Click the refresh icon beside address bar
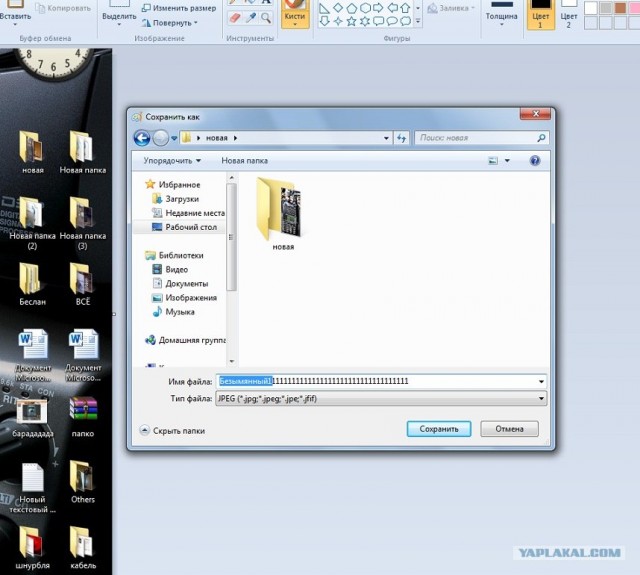 coord(401,138)
